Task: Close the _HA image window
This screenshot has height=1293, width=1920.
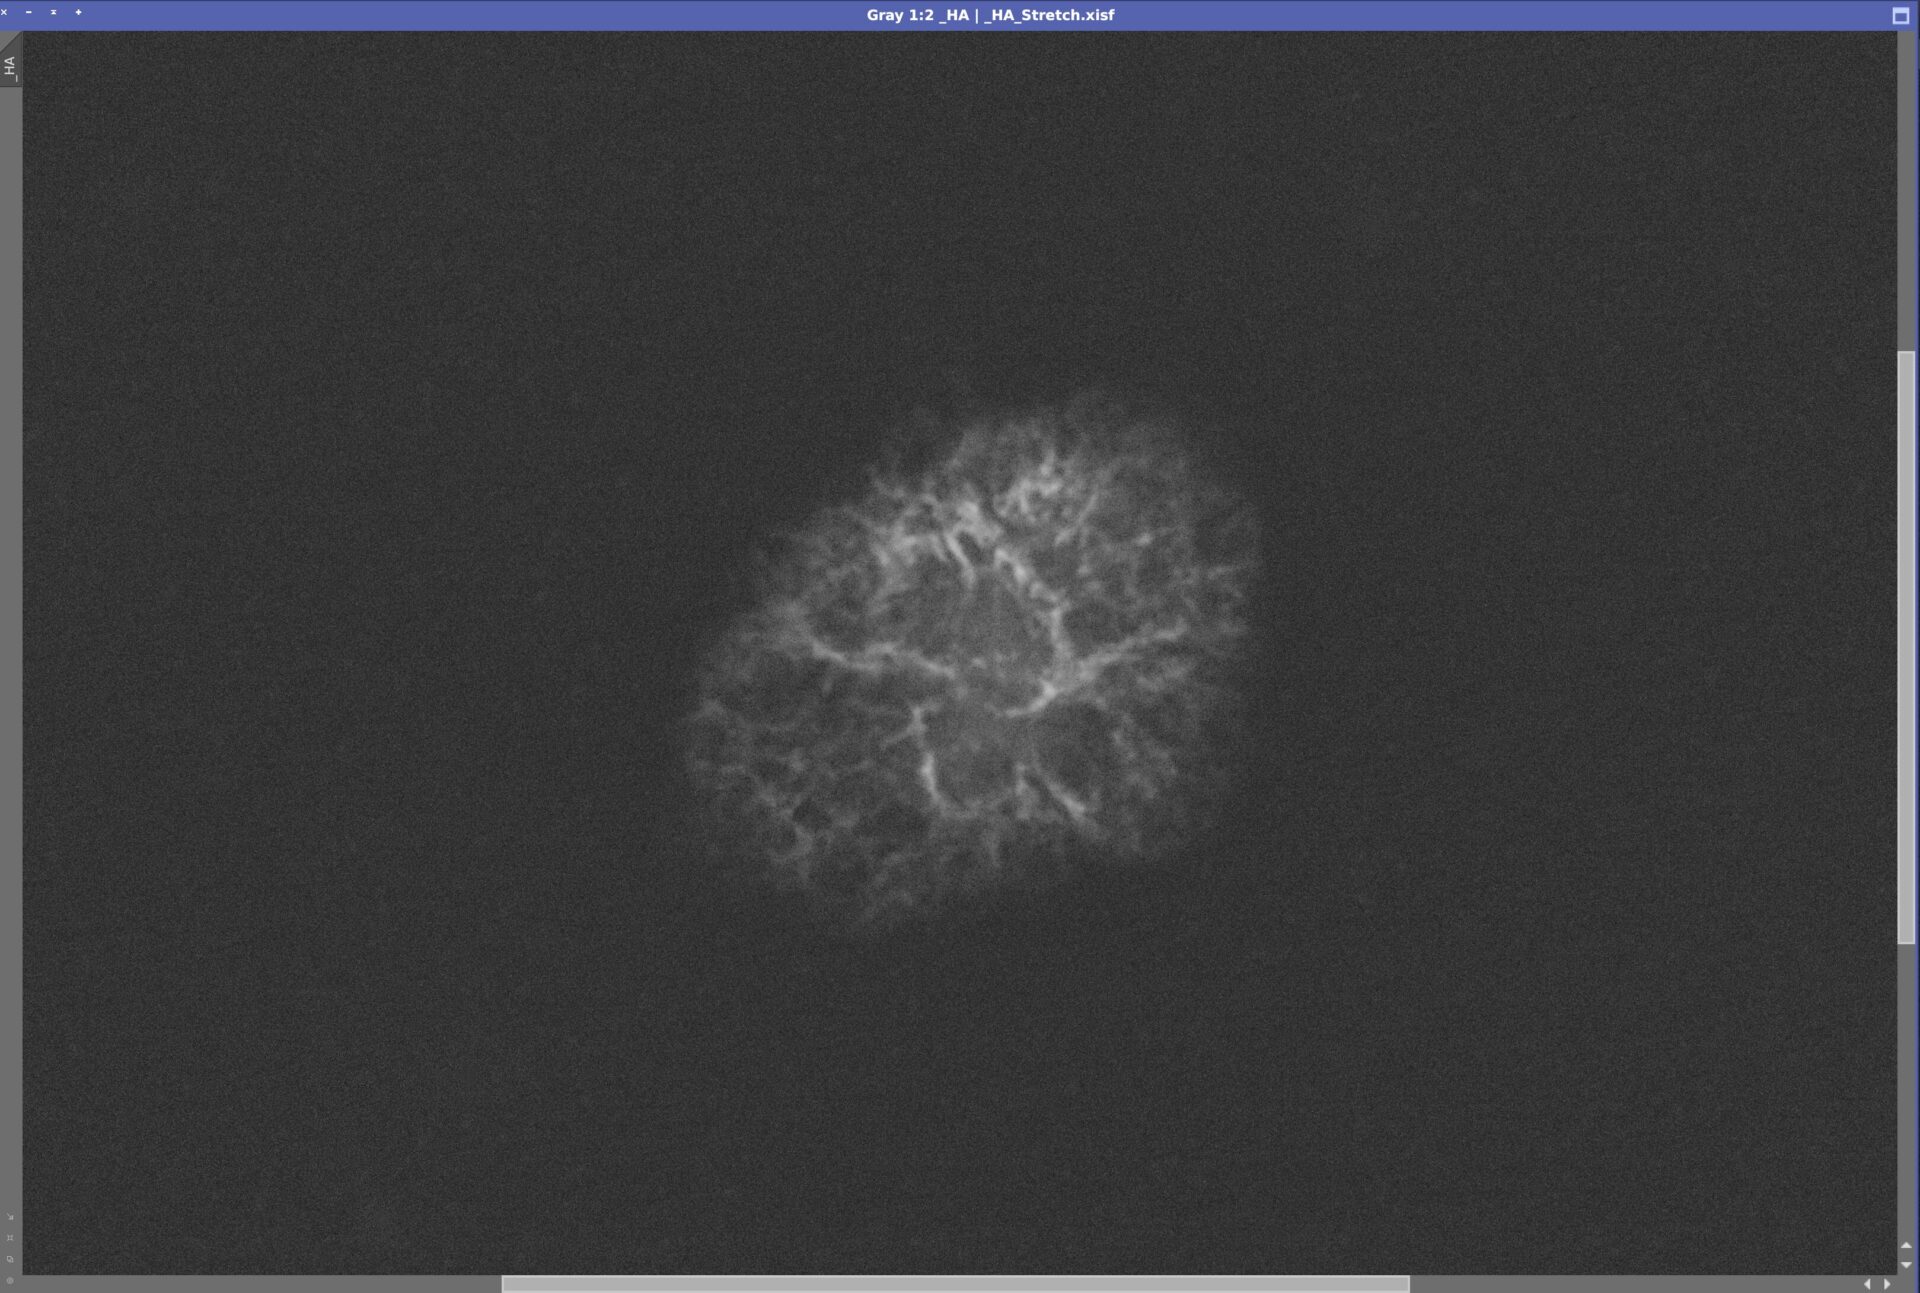Action: coord(5,13)
